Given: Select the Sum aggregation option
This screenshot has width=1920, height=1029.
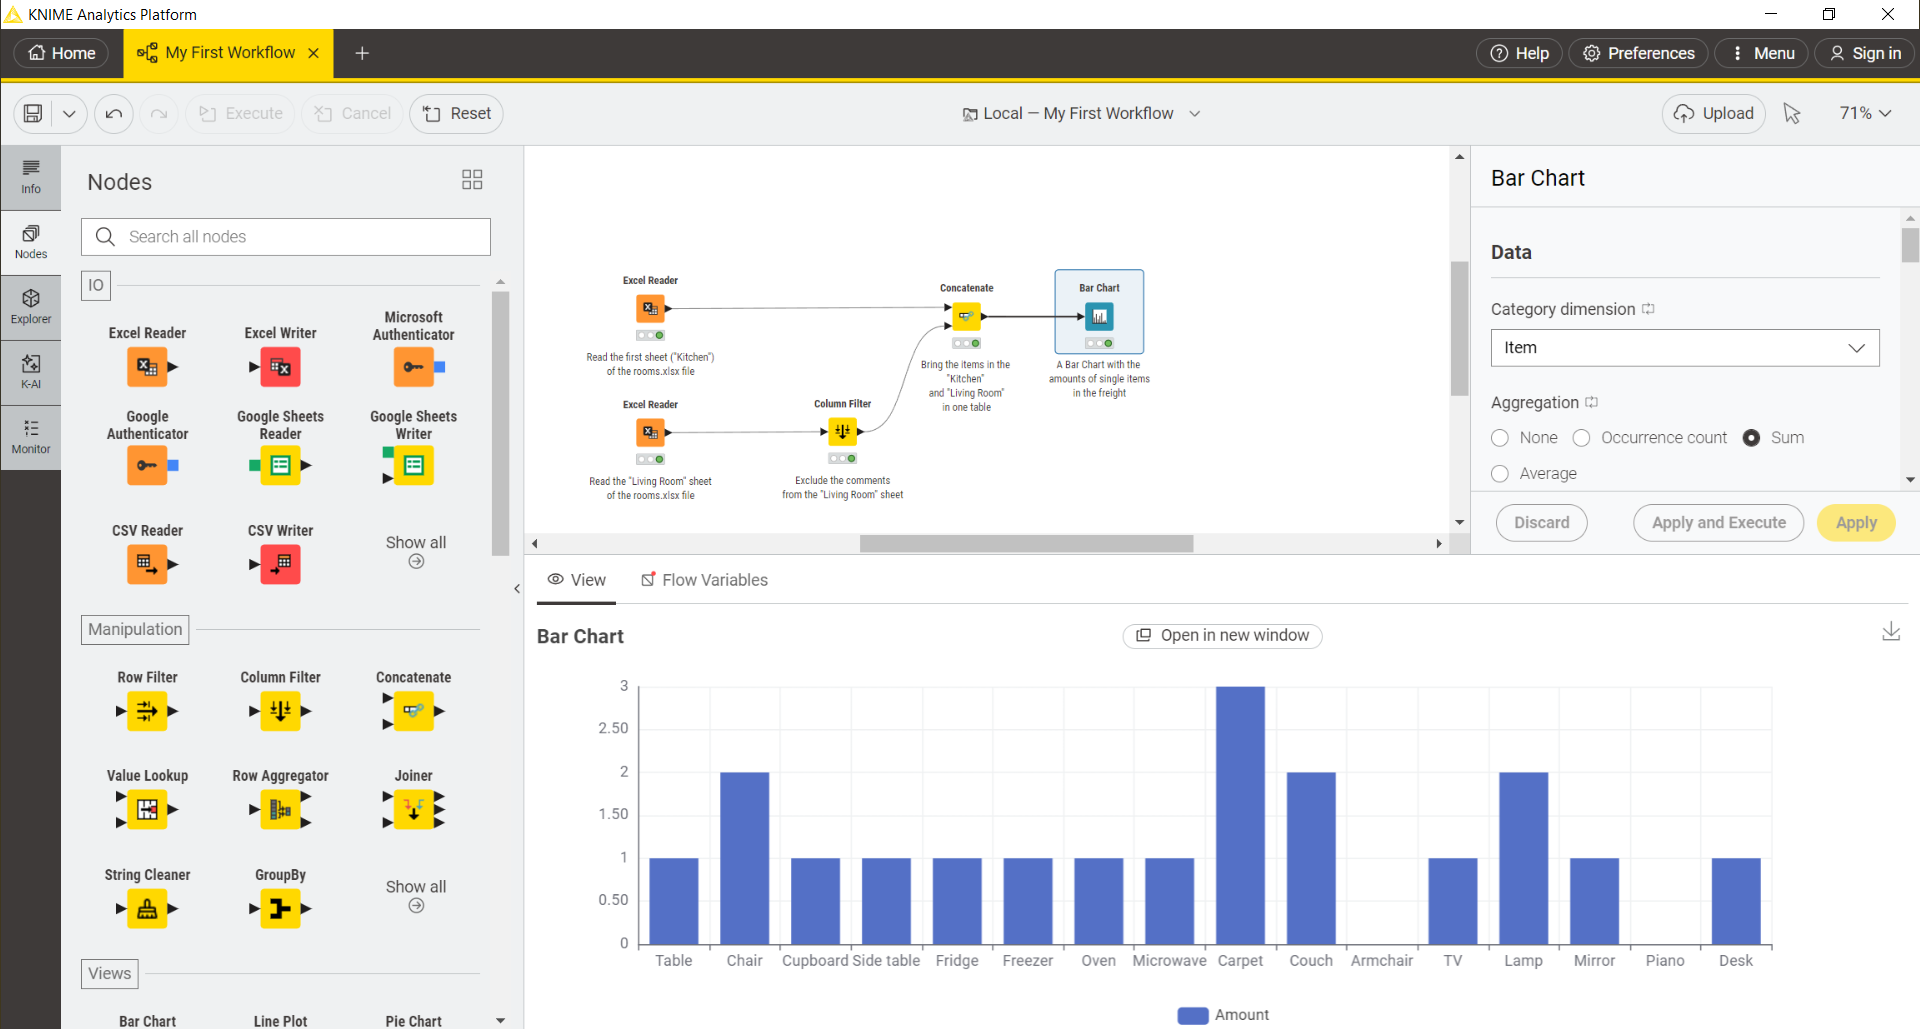Looking at the screenshot, I should tap(1751, 438).
